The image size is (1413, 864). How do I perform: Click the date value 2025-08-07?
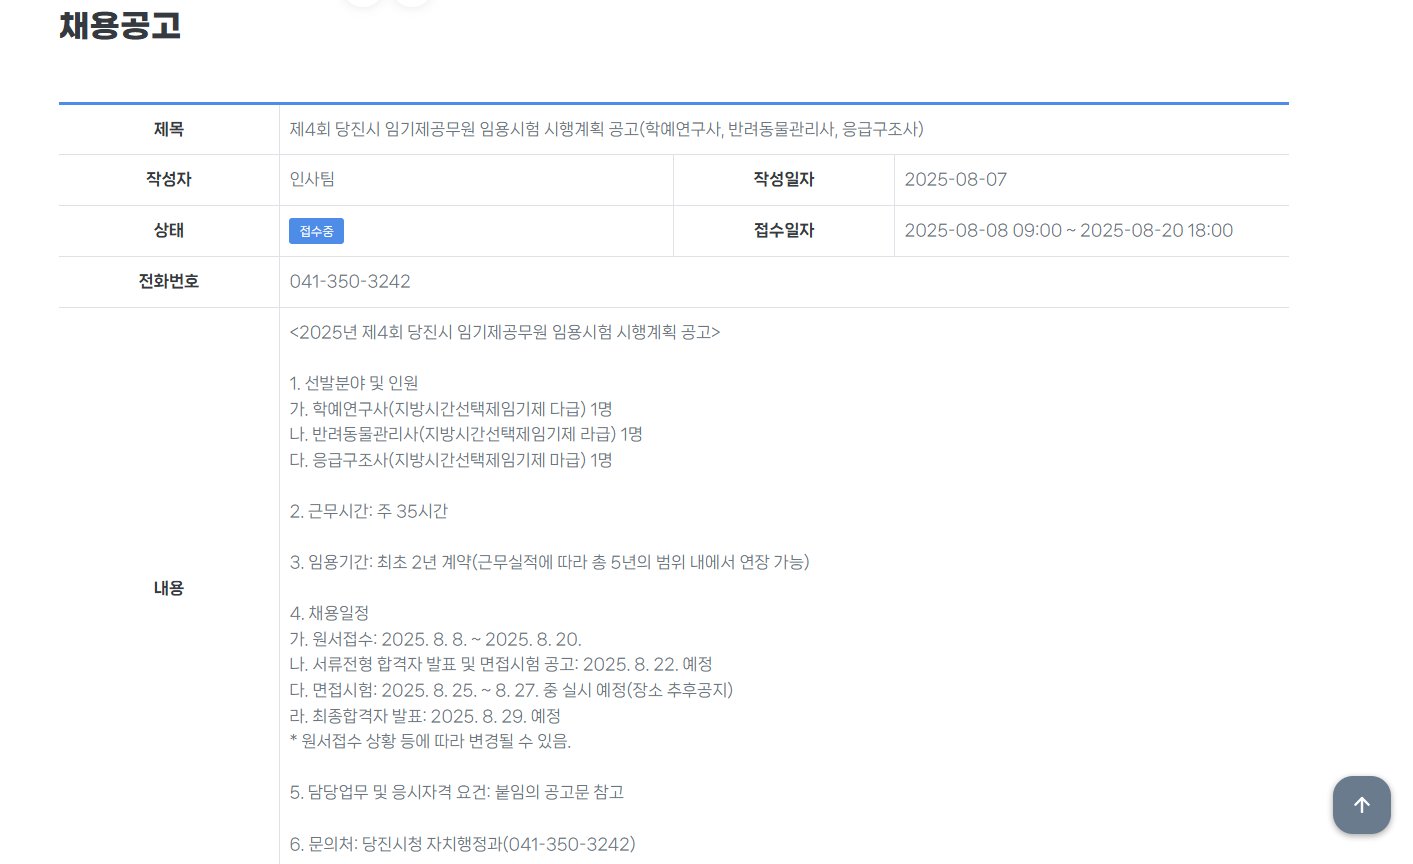[956, 180]
